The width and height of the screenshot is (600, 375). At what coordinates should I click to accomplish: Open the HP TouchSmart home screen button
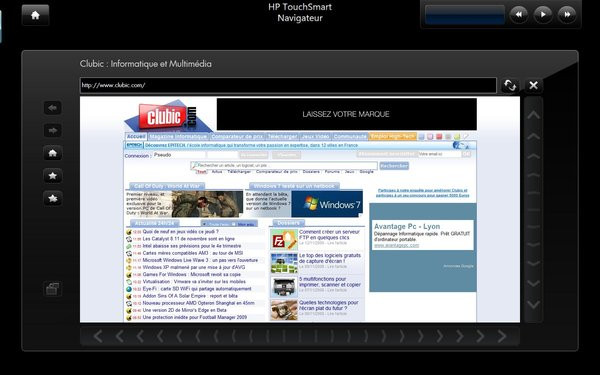(35, 15)
